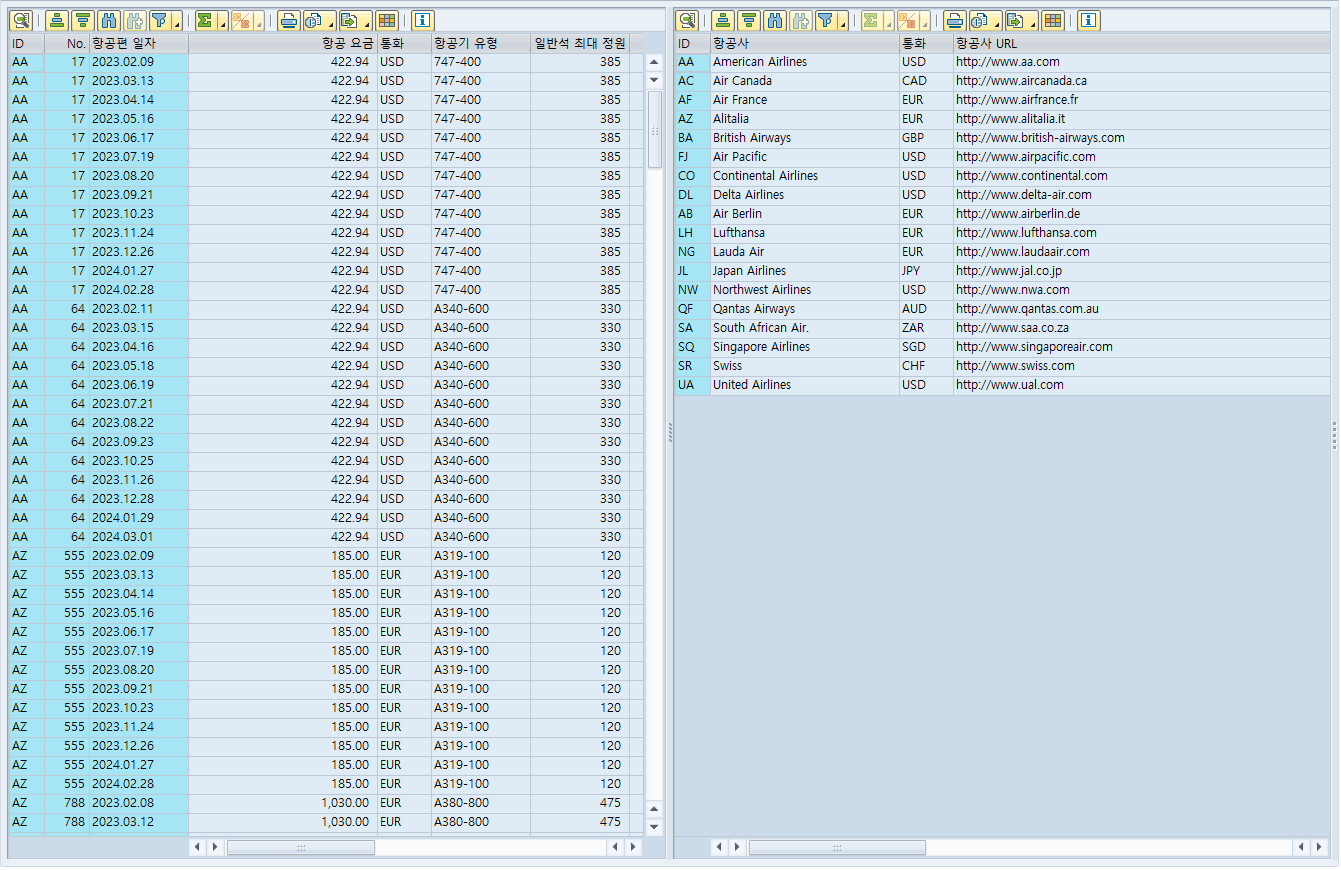
Task: Click the 항공 요금 column header
Action: [x=283, y=44]
